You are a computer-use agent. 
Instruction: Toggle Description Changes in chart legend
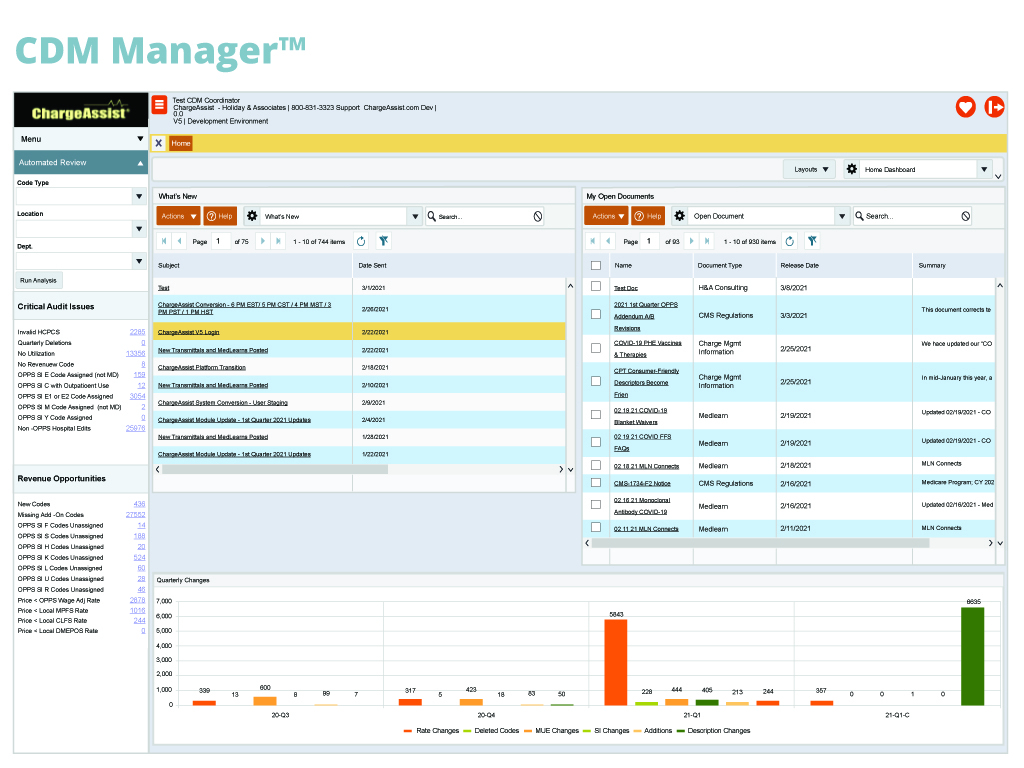(714, 731)
